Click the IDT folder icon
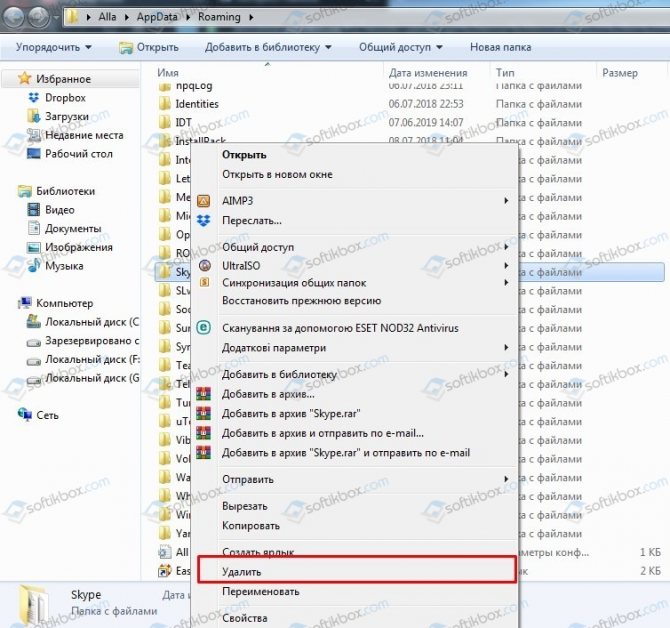Image resolution: width=670 pixels, height=628 pixels. click(165, 122)
